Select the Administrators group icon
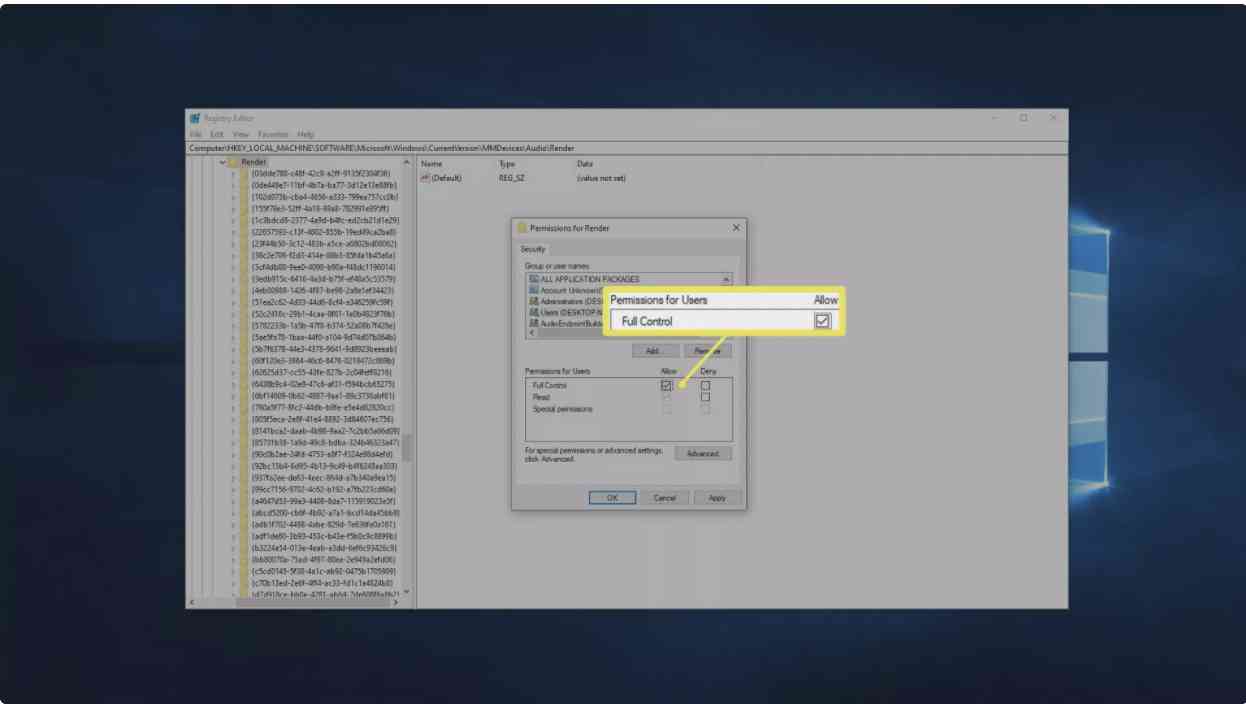This screenshot has width=1246, height=704. tap(533, 301)
